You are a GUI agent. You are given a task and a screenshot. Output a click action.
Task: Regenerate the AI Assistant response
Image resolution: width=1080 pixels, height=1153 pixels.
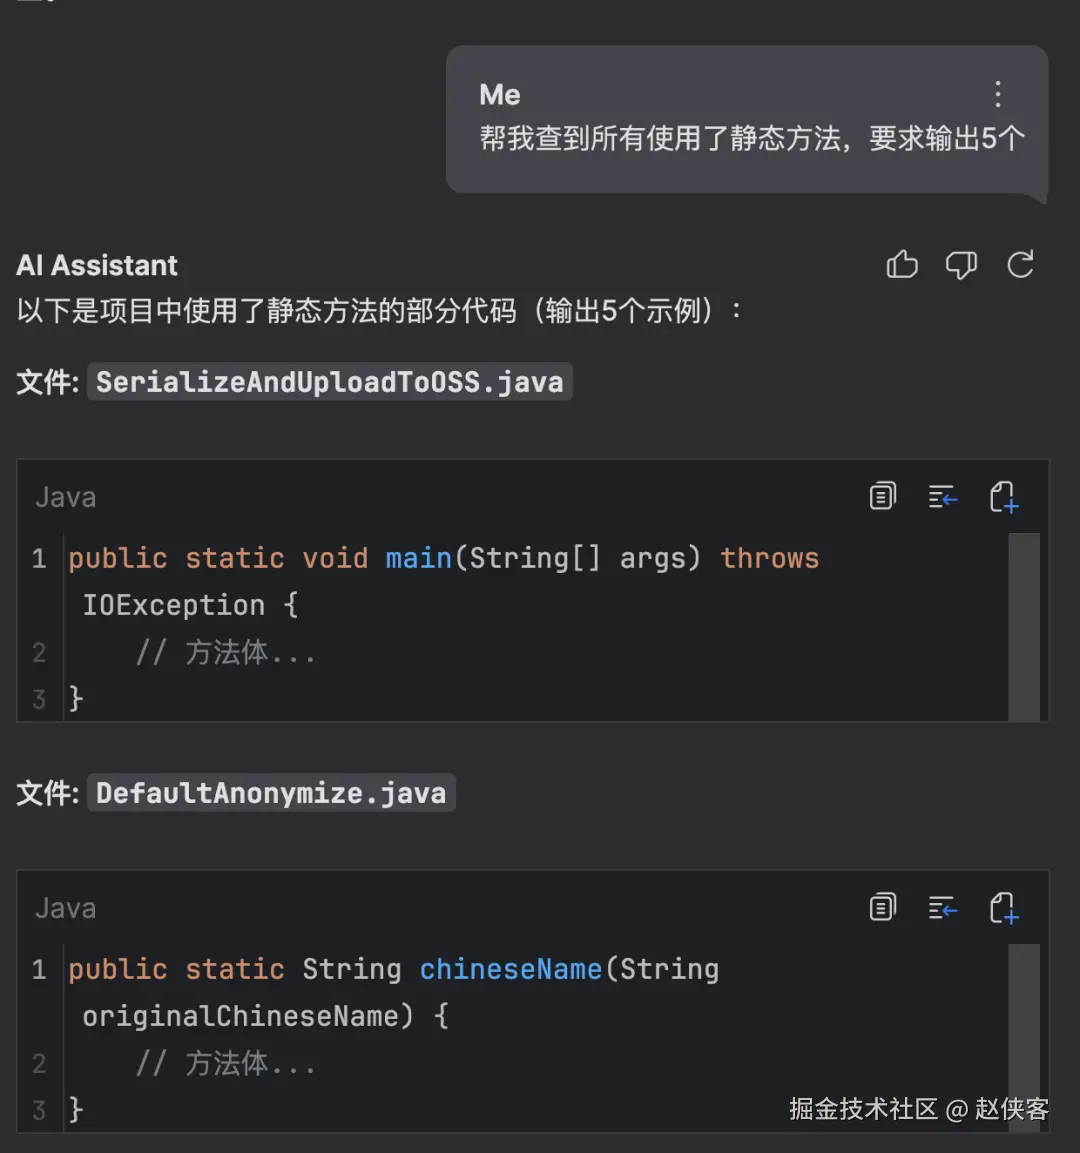[1020, 265]
